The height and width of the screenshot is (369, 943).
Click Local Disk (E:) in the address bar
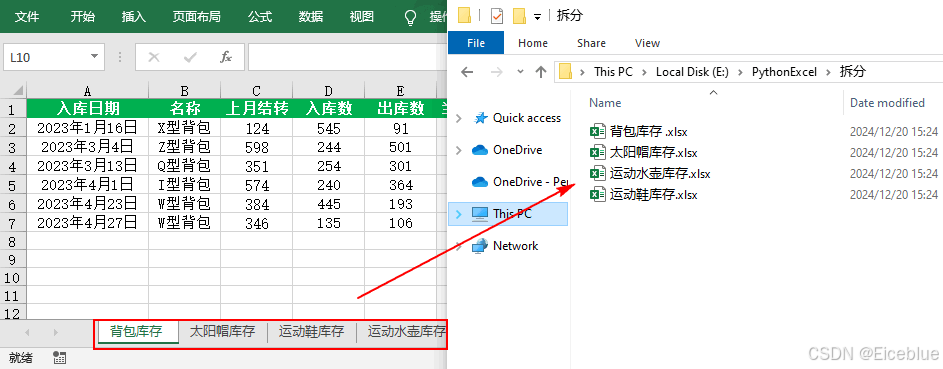coord(692,72)
